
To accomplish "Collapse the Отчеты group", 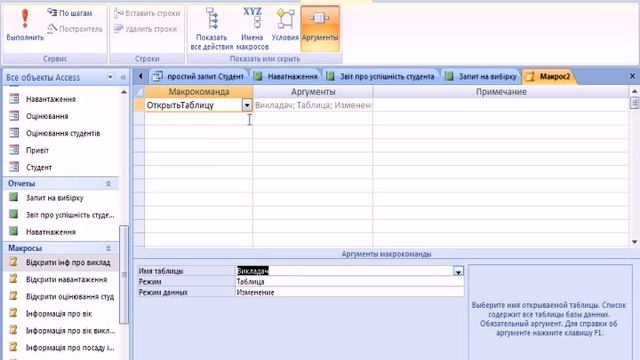I will click(x=109, y=184).
